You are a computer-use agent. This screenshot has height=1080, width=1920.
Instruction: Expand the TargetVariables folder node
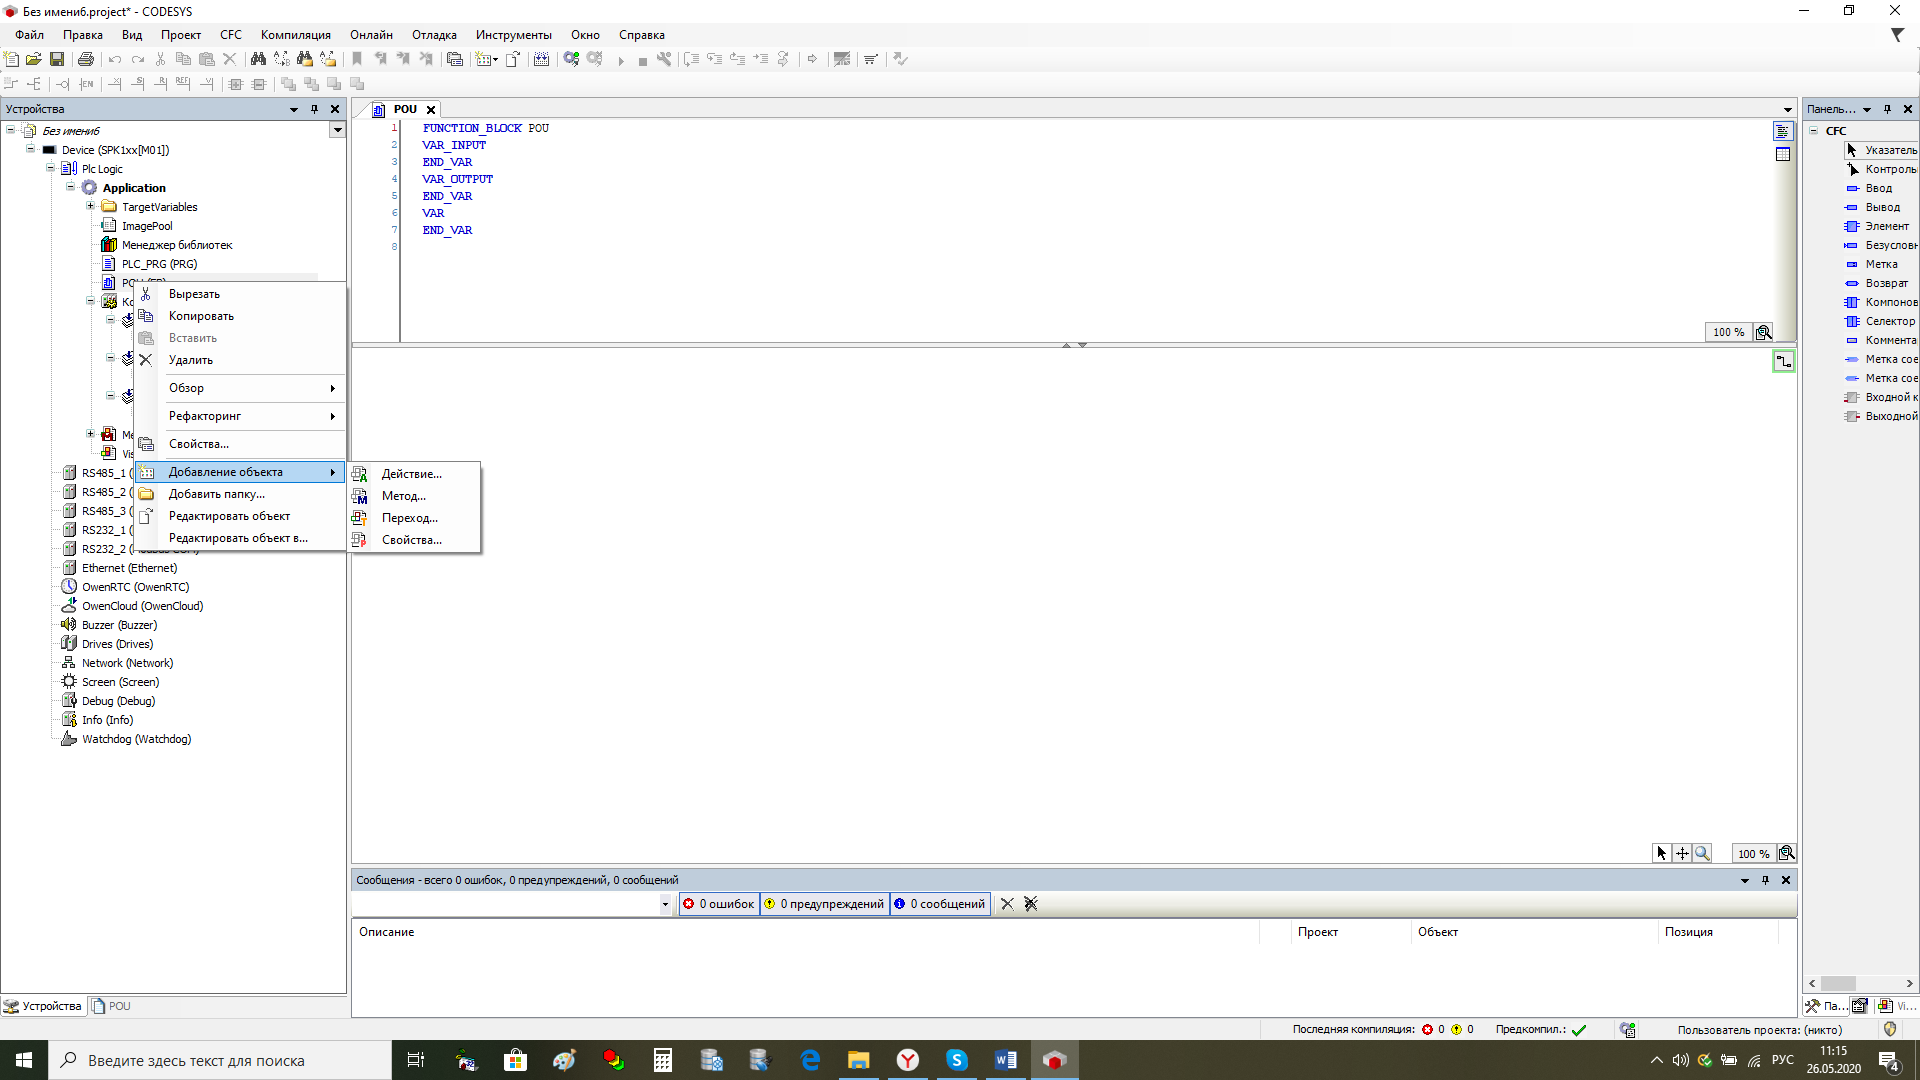pyautogui.click(x=91, y=206)
